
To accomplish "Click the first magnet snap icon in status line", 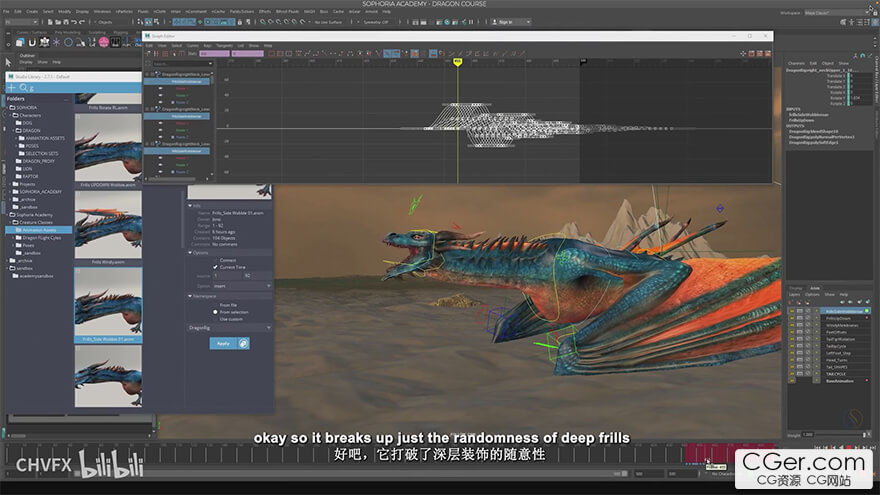I will [x=263, y=22].
